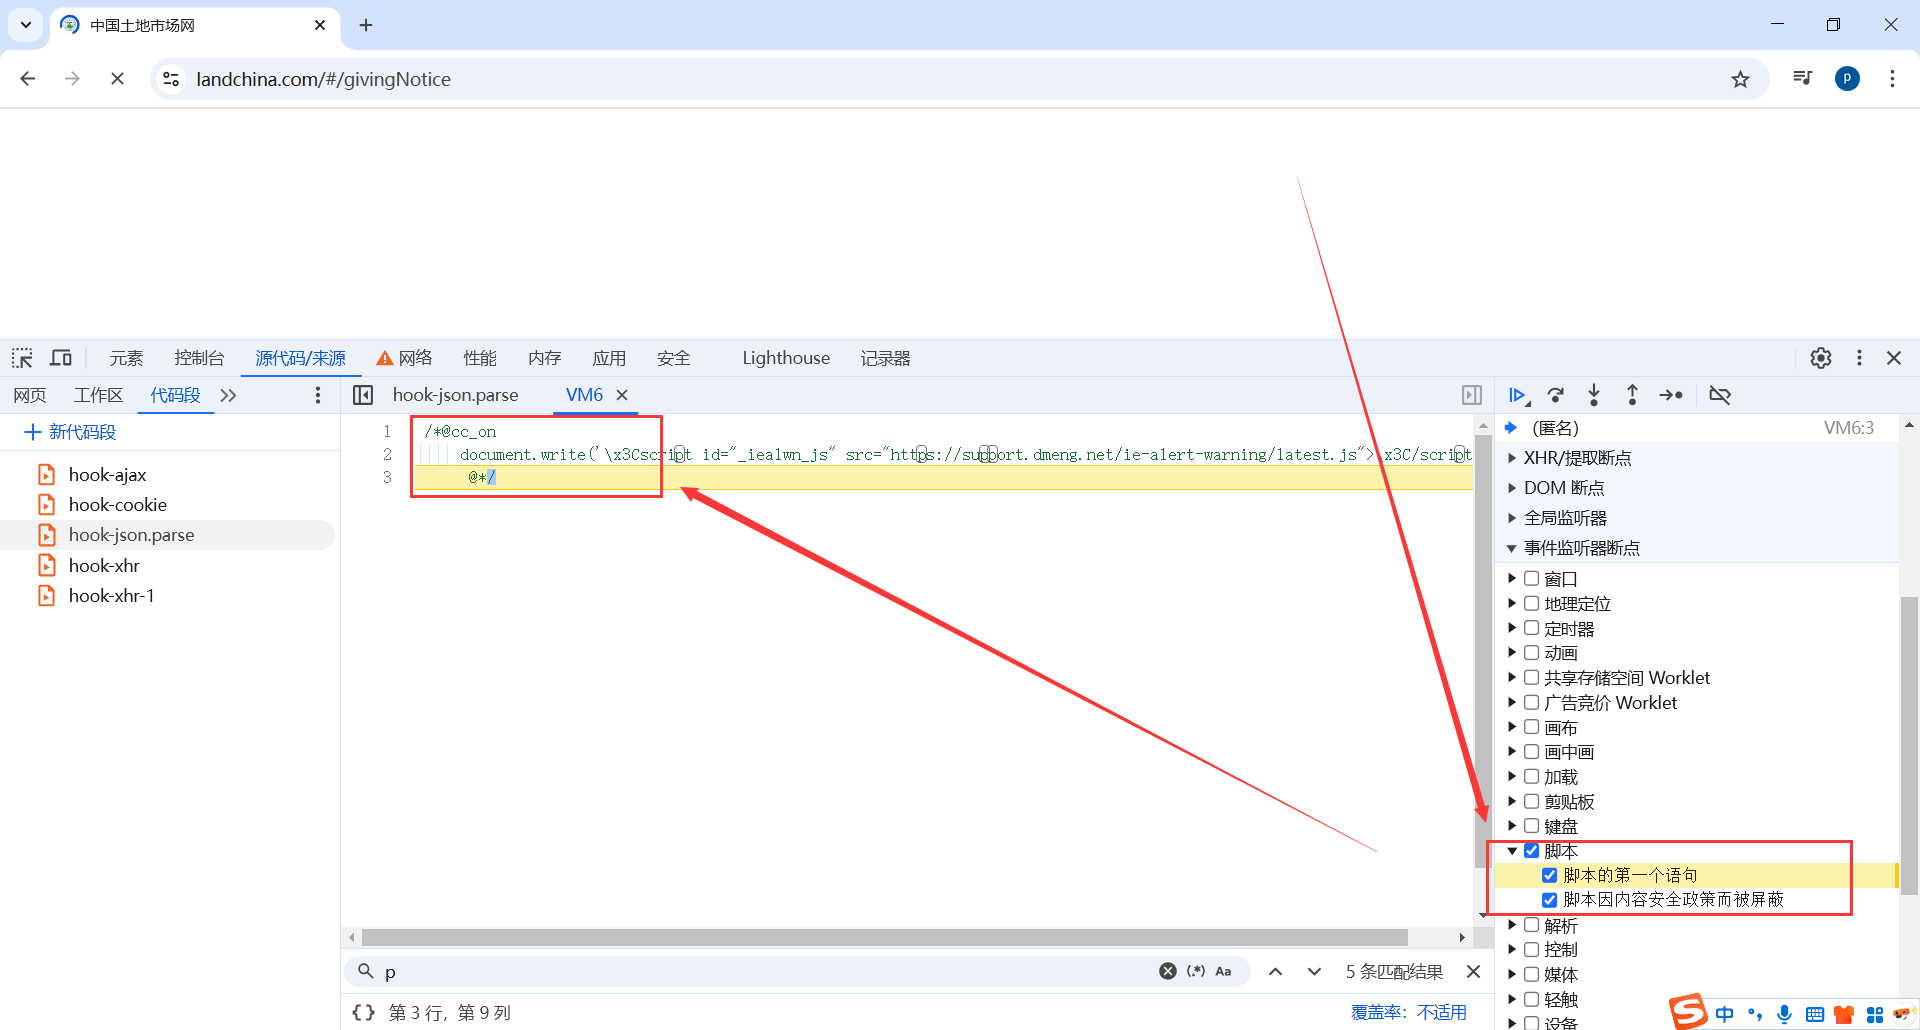Open DevTools settings gear
This screenshot has width=1920, height=1030.
1821,358
